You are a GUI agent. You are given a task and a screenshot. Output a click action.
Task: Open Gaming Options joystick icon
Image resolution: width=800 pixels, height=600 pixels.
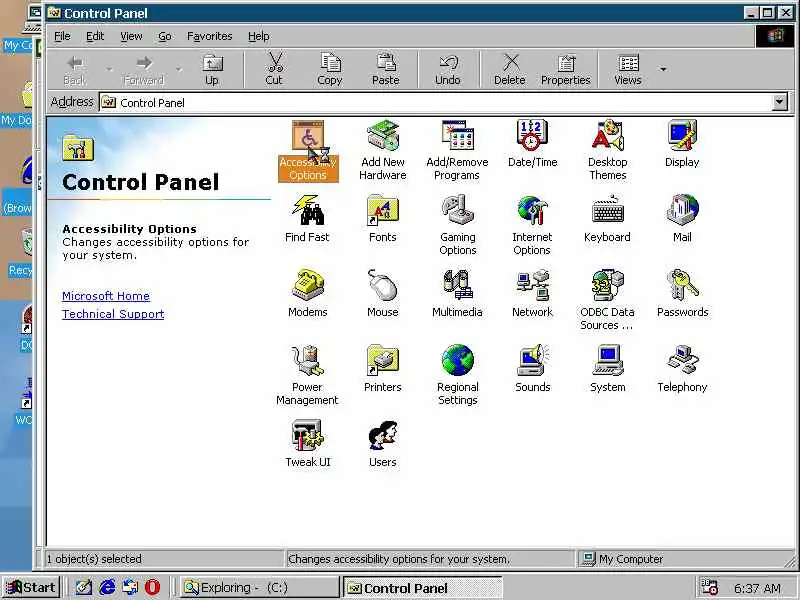point(458,226)
